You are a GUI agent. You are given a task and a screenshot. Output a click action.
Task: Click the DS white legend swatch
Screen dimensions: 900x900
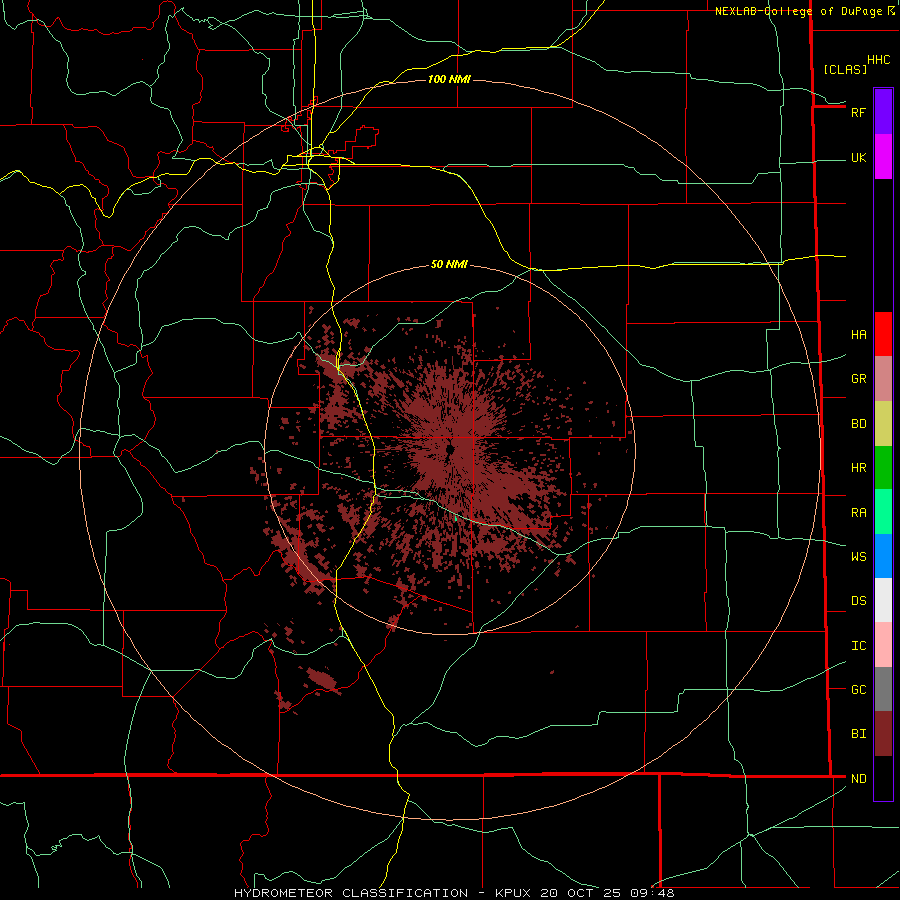point(883,600)
